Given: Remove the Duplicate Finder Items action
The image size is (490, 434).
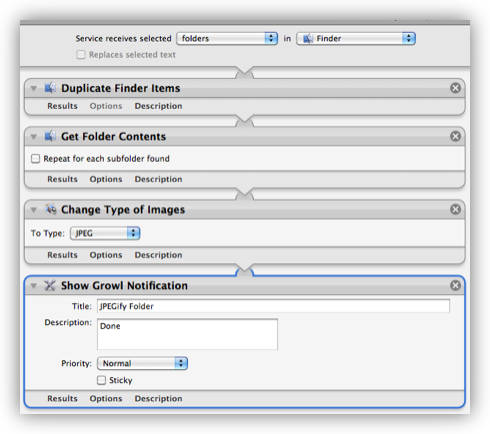Looking at the screenshot, I should pos(455,88).
